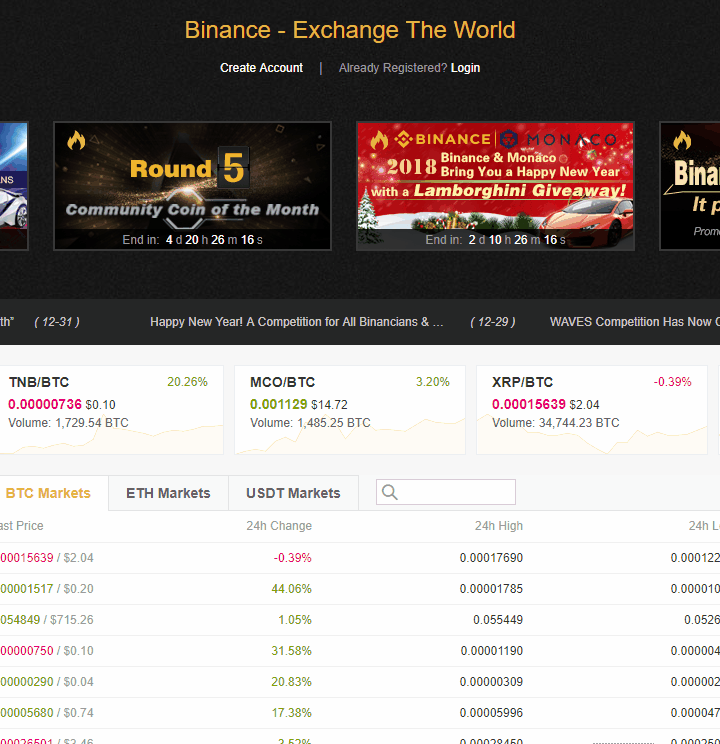Sort by 24h High column header
The image size is (720, 744).
499,526
